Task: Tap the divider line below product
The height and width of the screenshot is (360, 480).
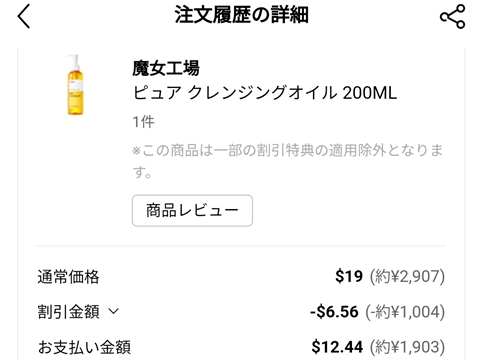Action: point(241,246)
